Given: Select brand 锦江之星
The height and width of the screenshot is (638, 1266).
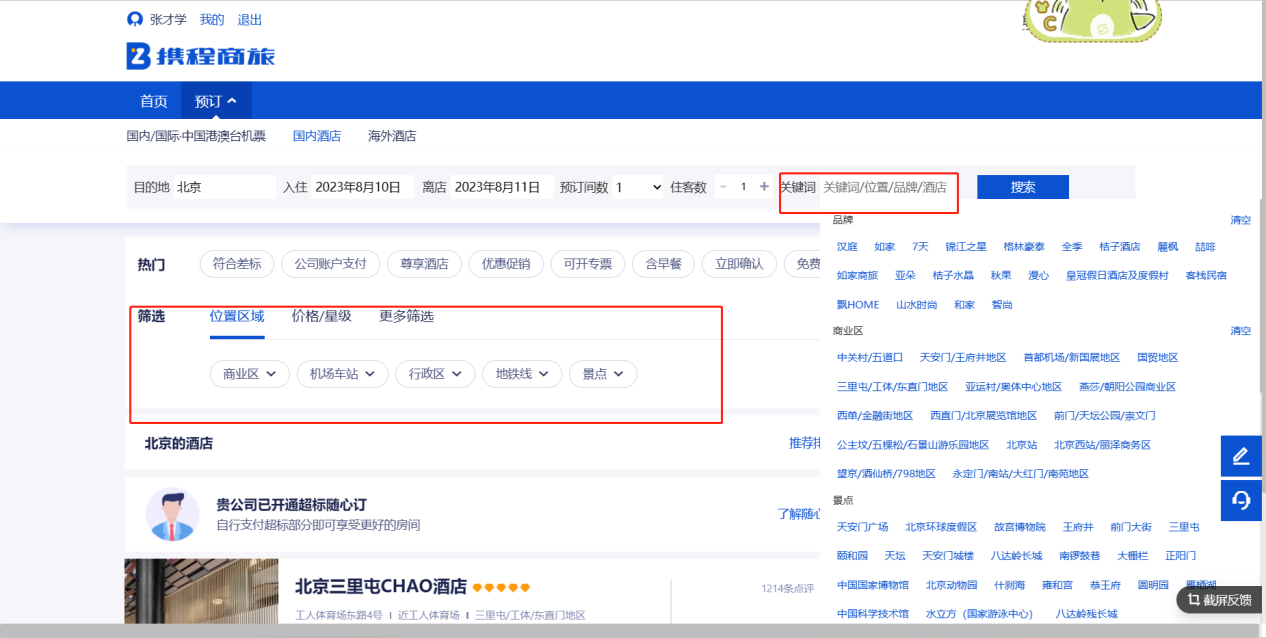Looking at the screenshot, I should pyautogui.click(x=966, y=246).
